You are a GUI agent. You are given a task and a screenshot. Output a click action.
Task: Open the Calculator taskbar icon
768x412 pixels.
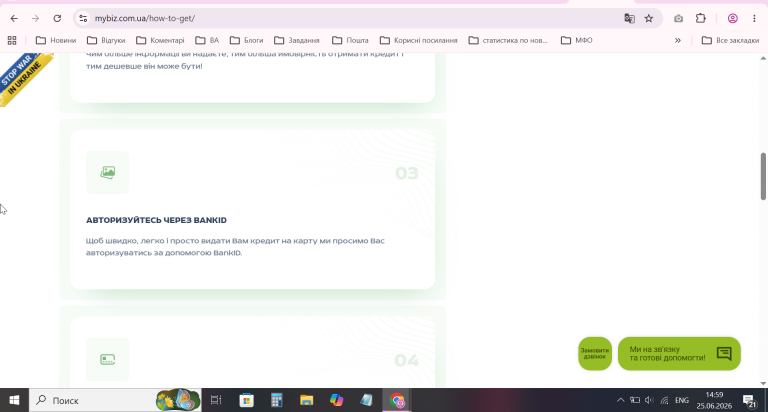pos(277,400)
